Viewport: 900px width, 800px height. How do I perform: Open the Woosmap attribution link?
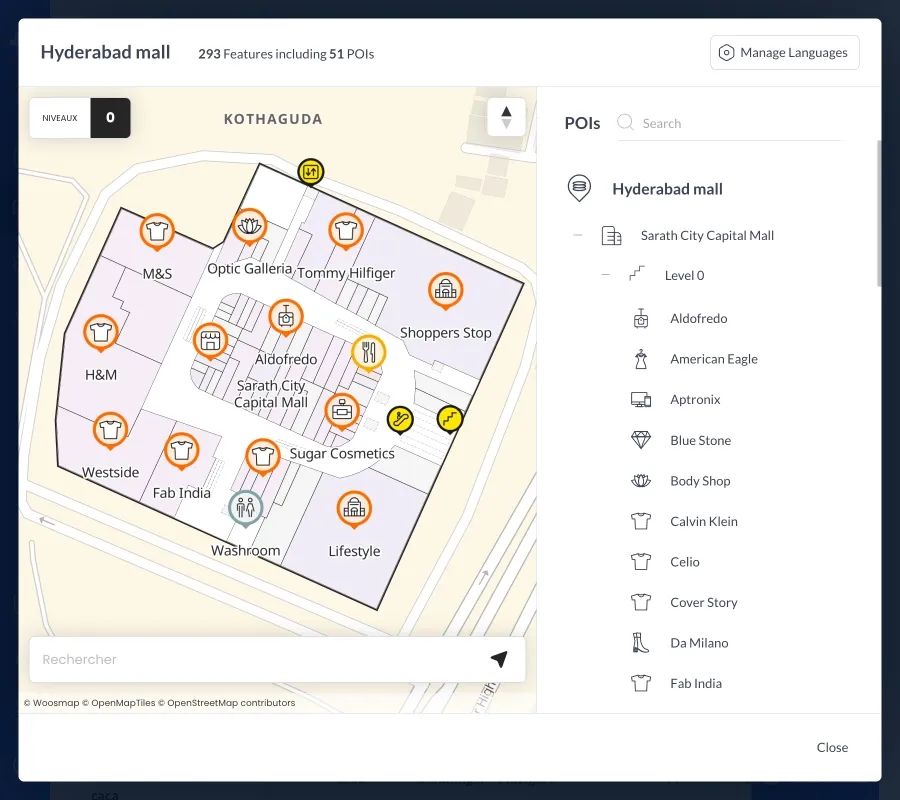(x=52, y=702)
